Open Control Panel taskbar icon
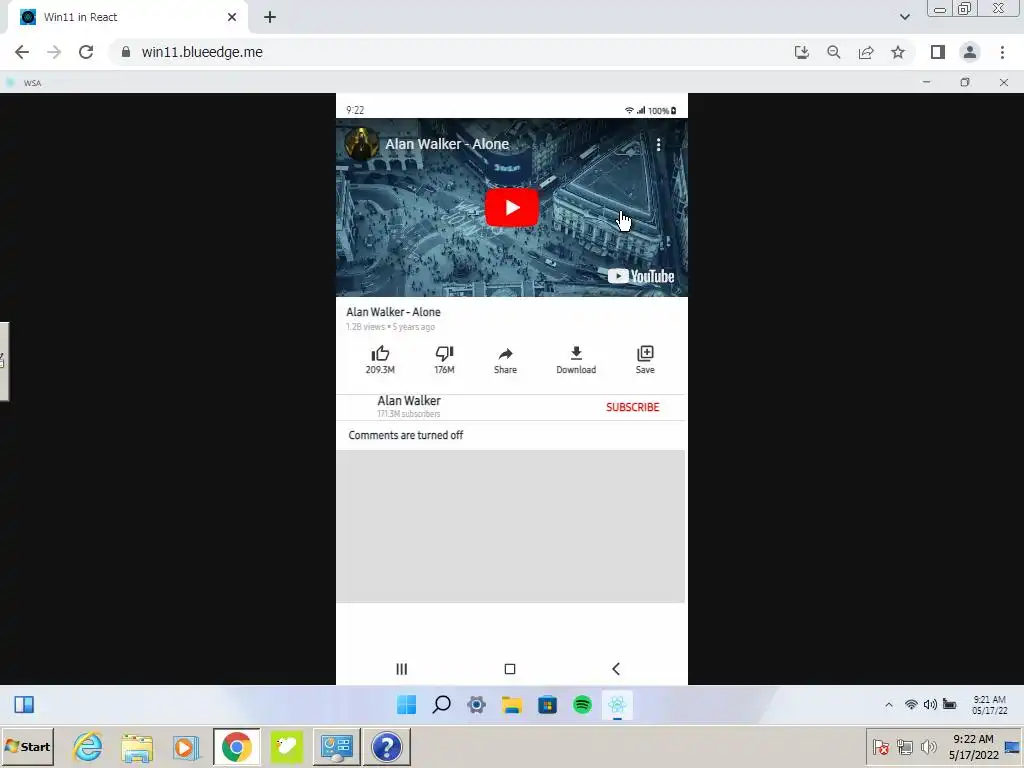Image resolution: width=1024 pixels, height=768 pixels. tap(336, 747)
